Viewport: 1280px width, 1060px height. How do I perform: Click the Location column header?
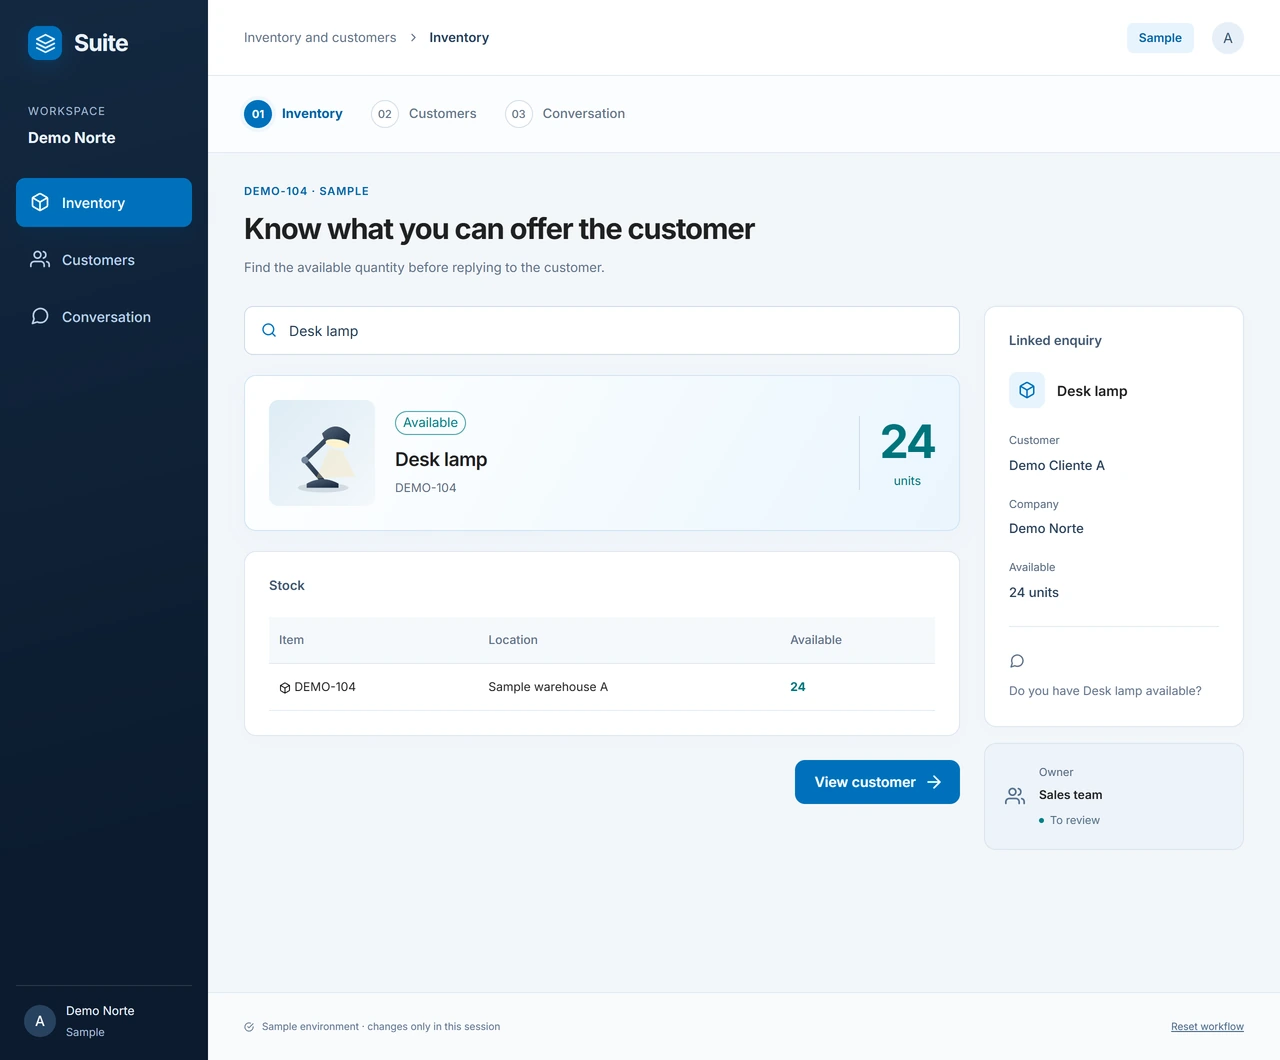coord(513,640)
